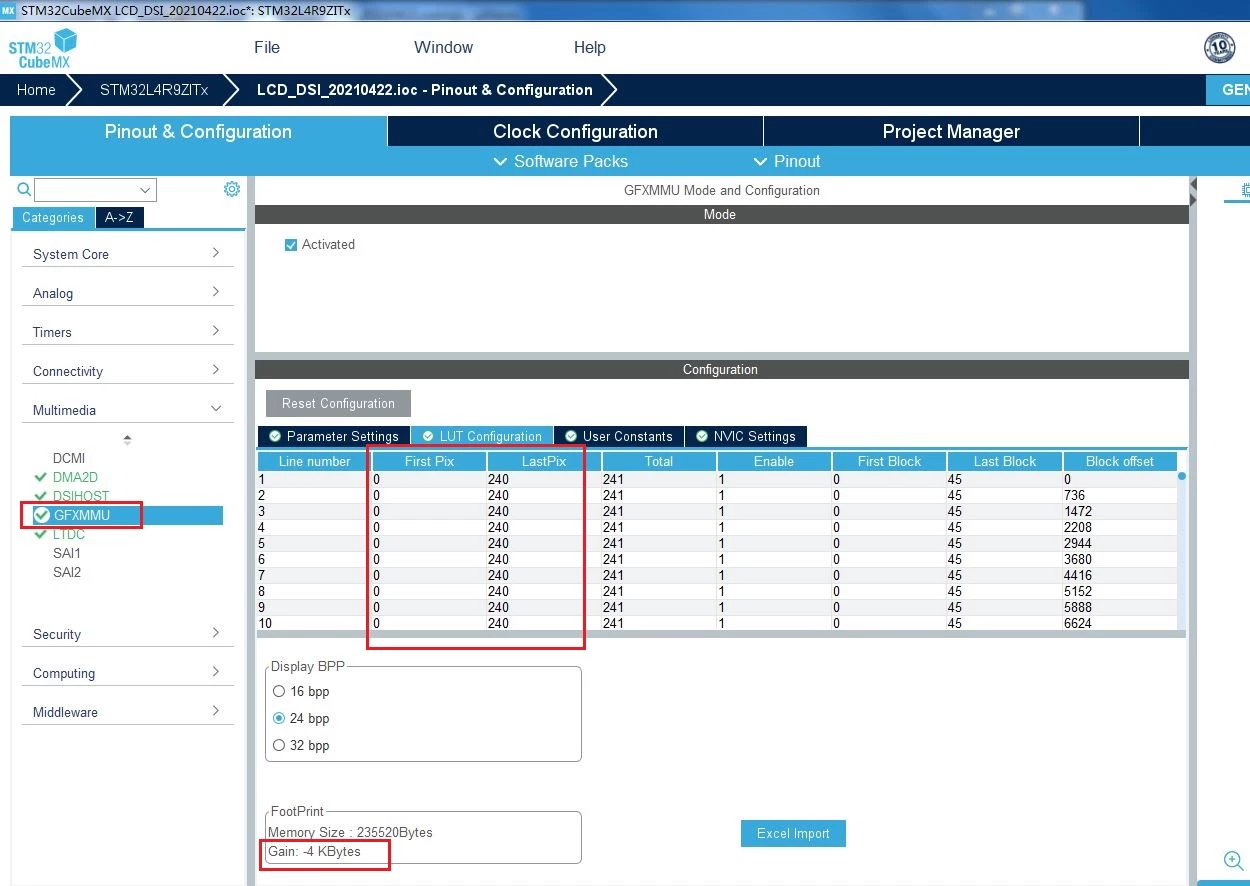The width and height of the screenshot is (1250, 886).
Task: Click the Last Block column header
Action: [x=1004, y=461]
